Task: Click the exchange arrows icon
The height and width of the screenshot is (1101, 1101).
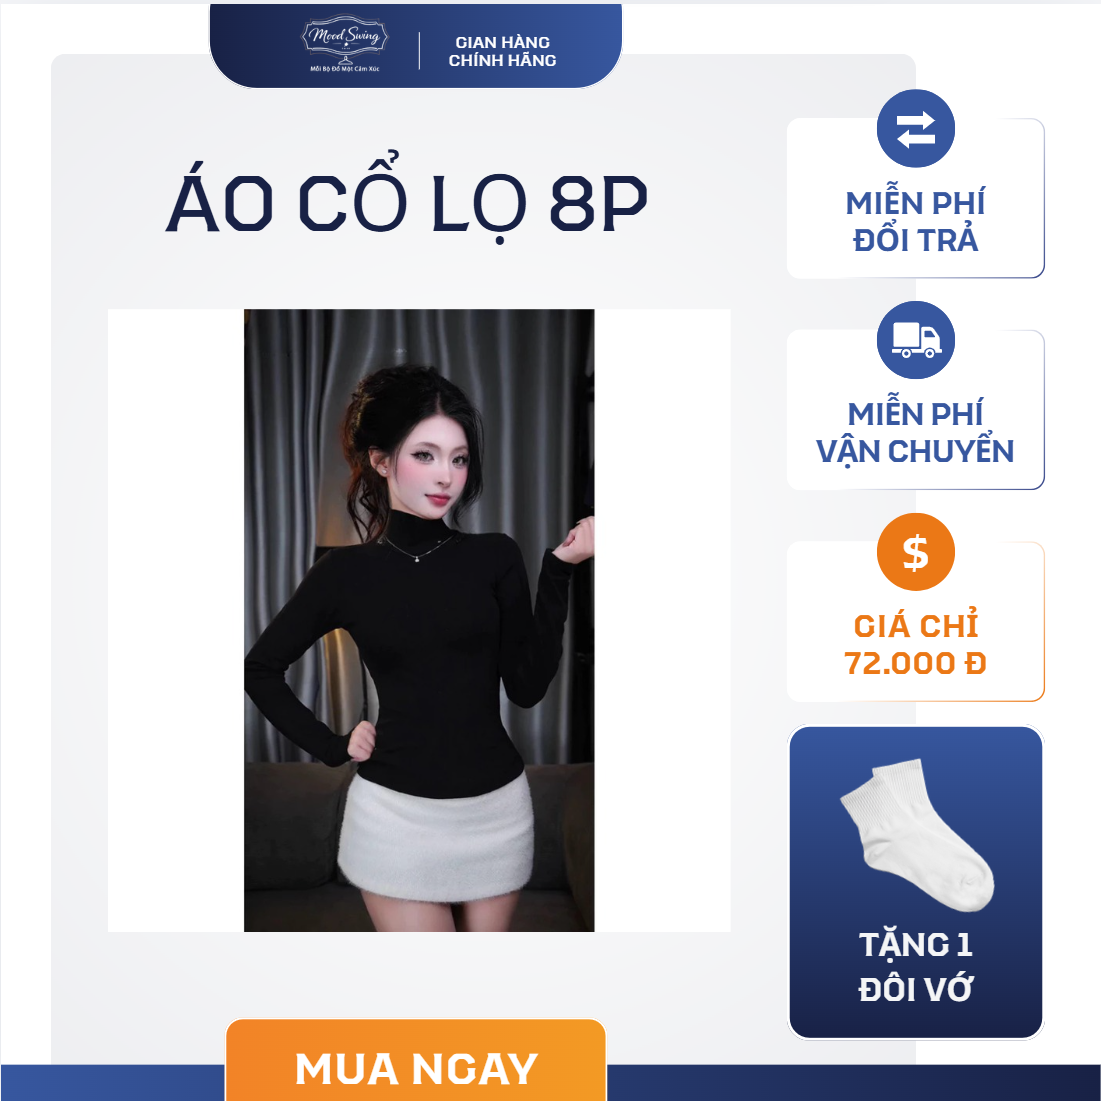Action: point(915,129)
